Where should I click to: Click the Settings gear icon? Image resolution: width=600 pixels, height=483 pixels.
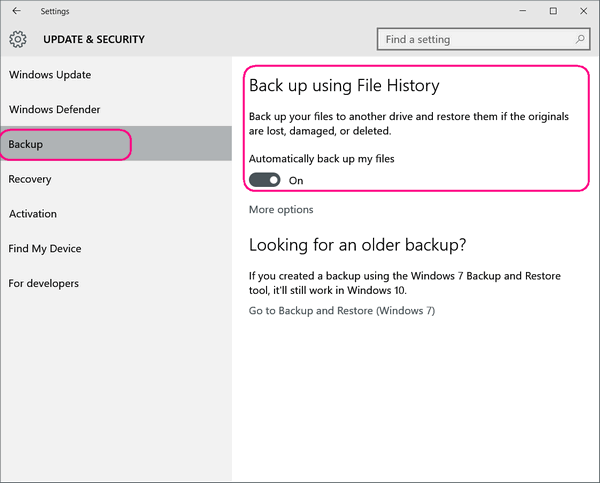(x=18, y=39)
